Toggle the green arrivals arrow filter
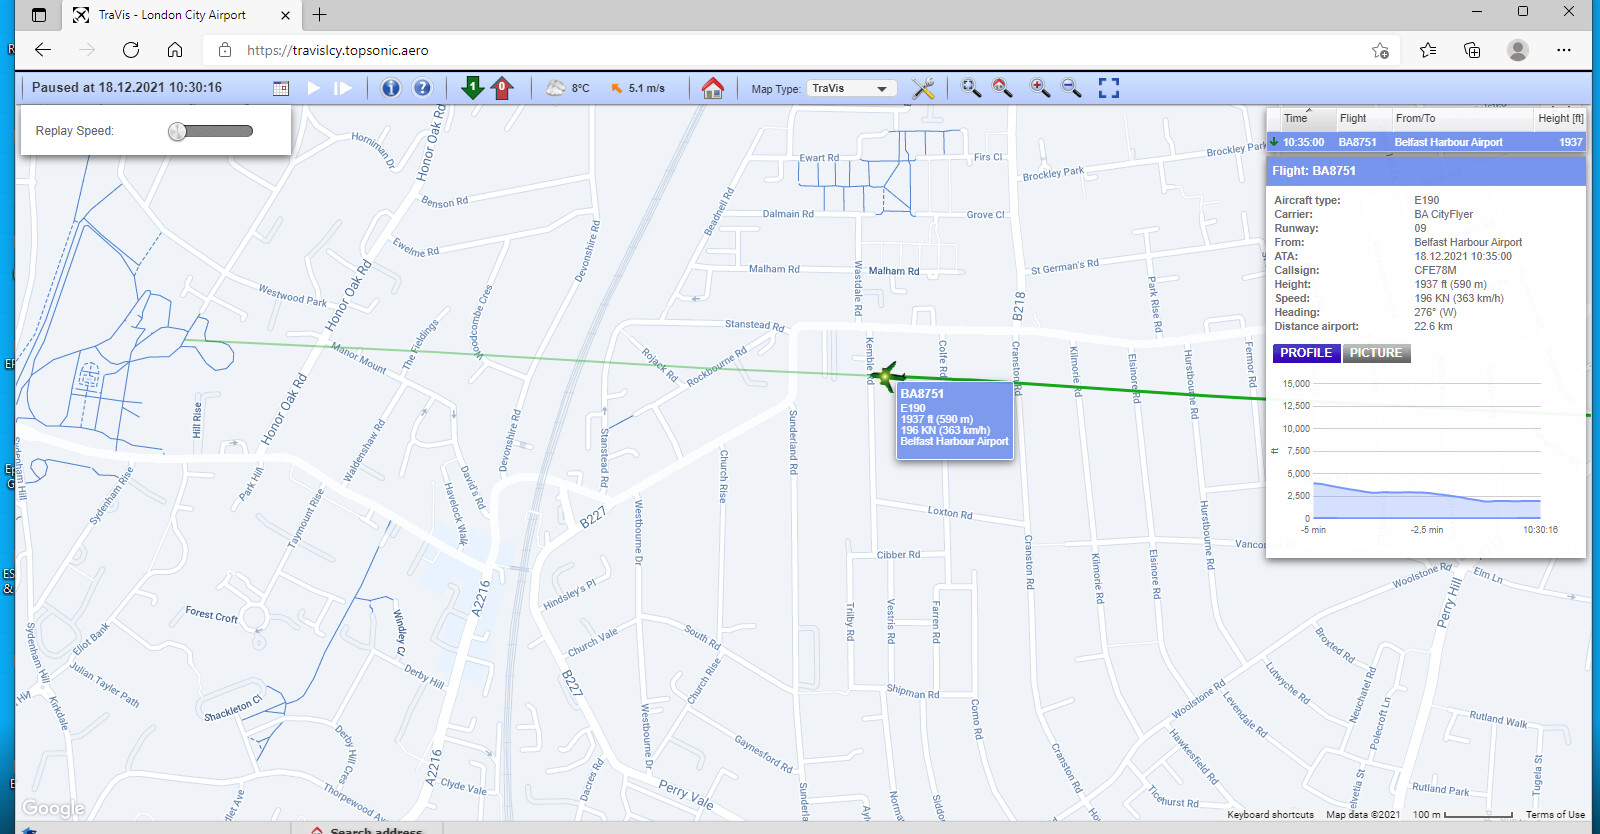Image resolution: width=1600 pixels, height=834 pixels. [x=472, y=88]
